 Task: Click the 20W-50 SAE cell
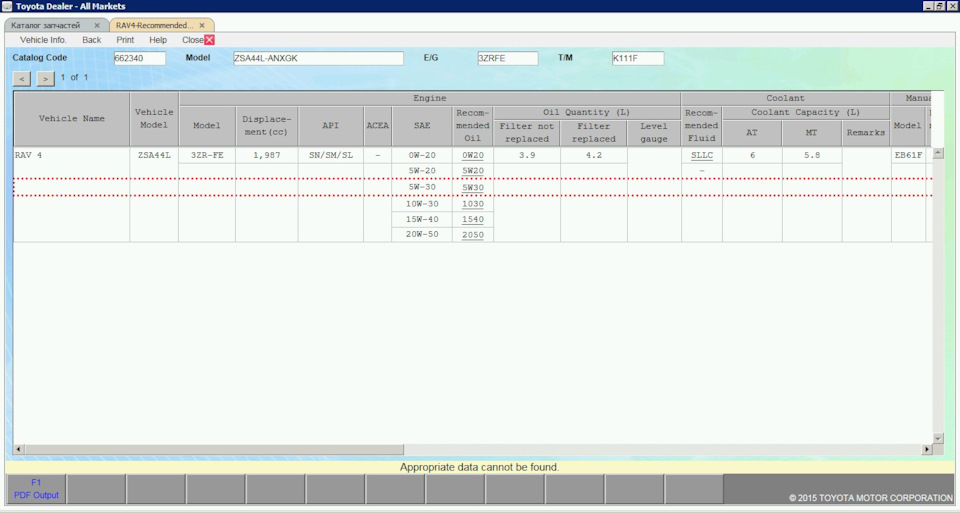[422, 234]
